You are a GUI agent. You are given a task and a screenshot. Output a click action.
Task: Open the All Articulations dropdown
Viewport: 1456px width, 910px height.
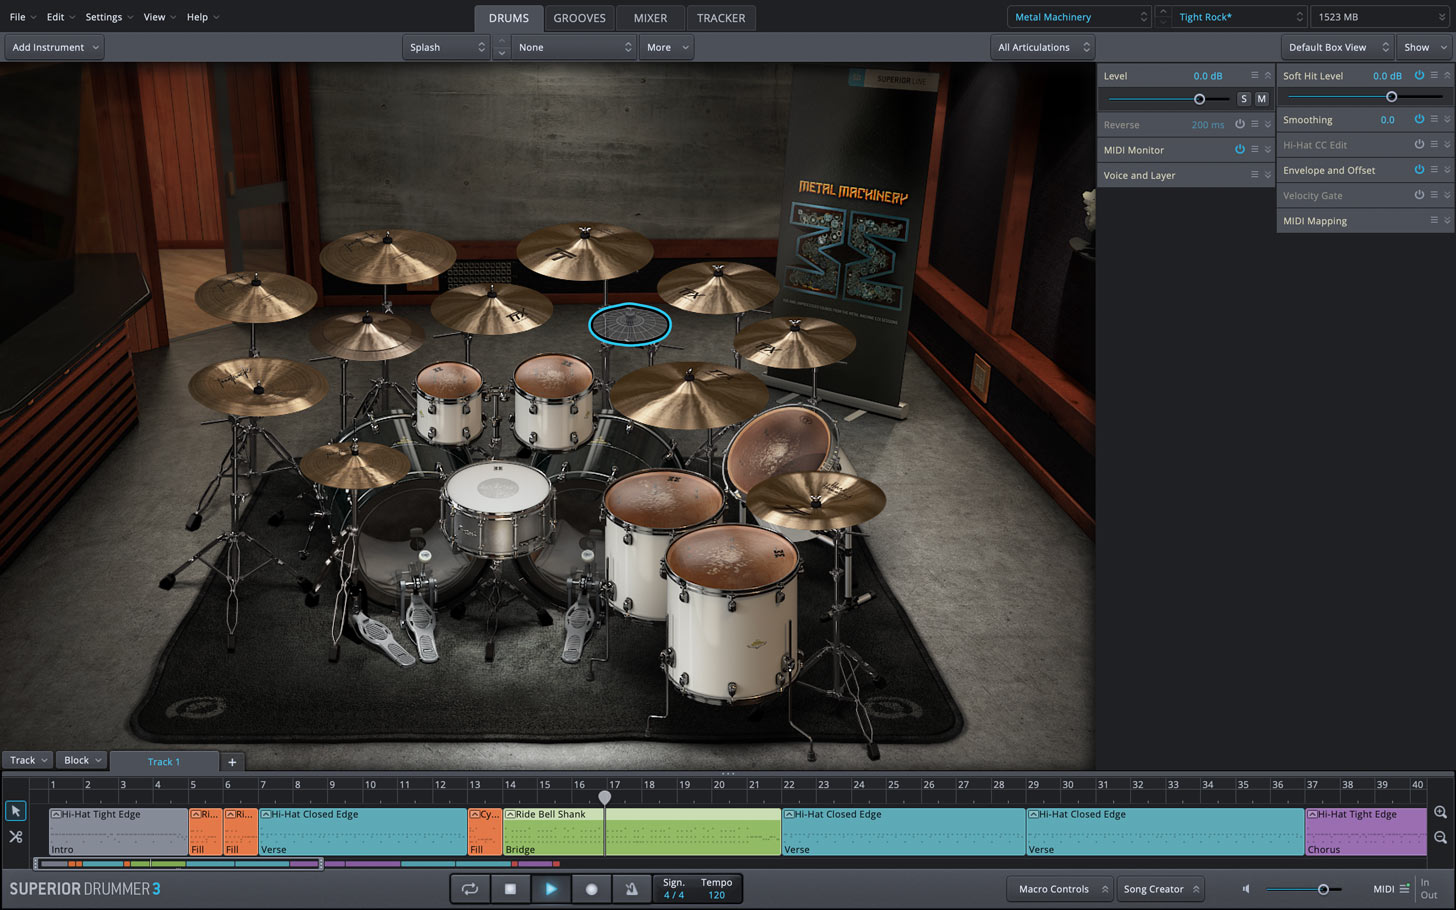tap(1042, 47)
